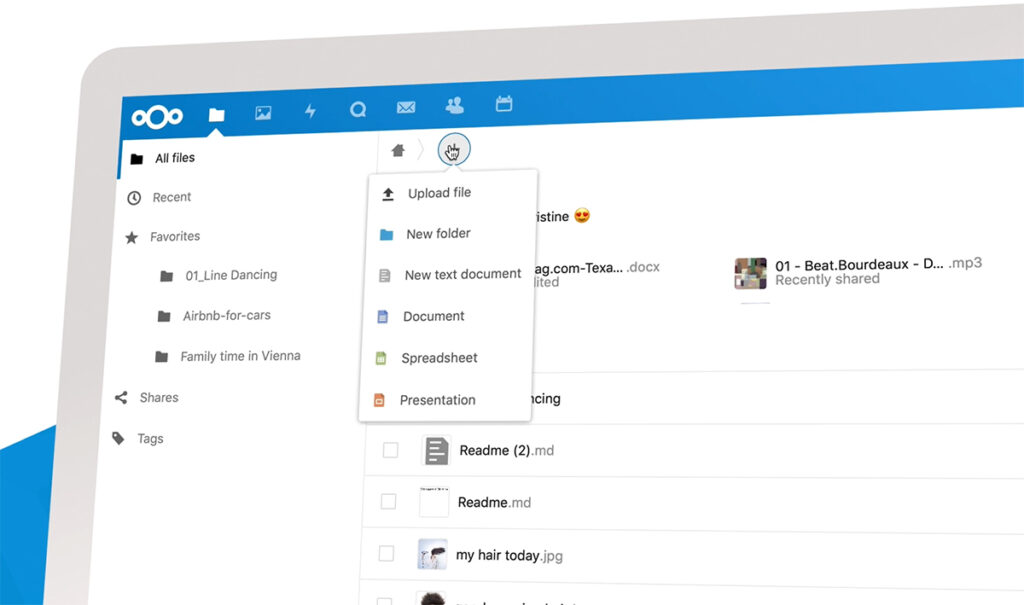1024x605 pixels.
Task: Toggle the new file plus dropdown
Action: (453, 150)
